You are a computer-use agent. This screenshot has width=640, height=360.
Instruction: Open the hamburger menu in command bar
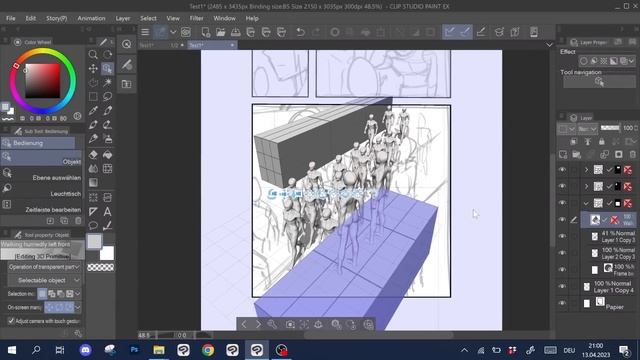(x=145, y=32)
